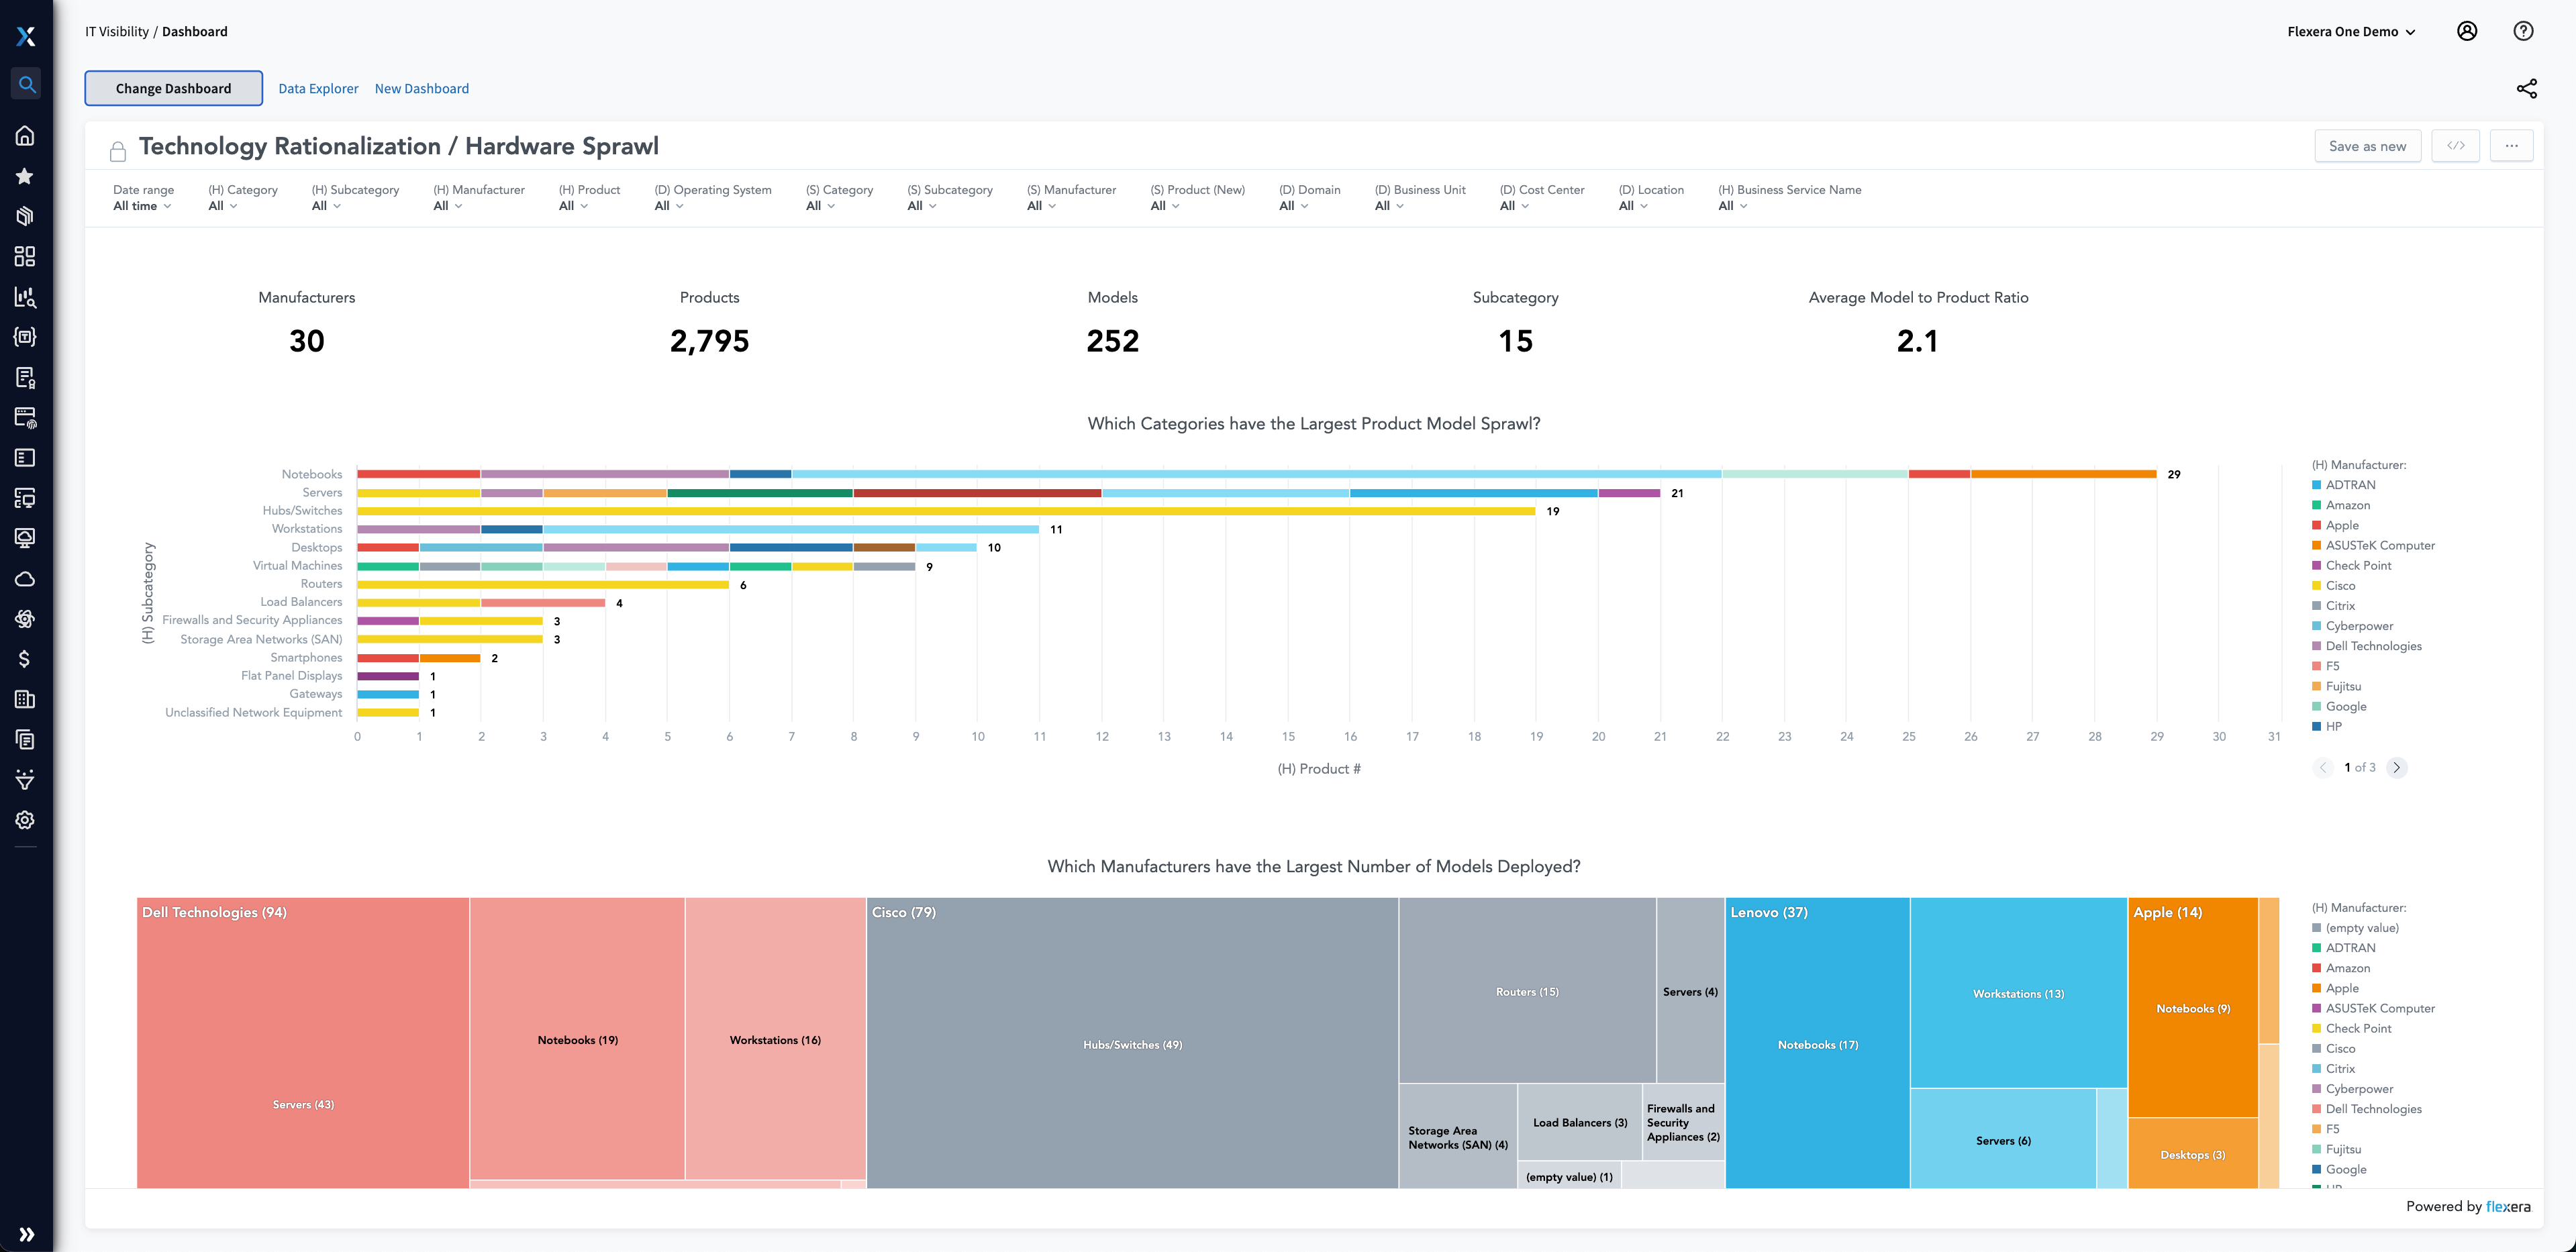The height and width of the screenshot is (1252, 2576).
Task: Open the cloud icon in sidebar
Action: [x=26, y=579]
